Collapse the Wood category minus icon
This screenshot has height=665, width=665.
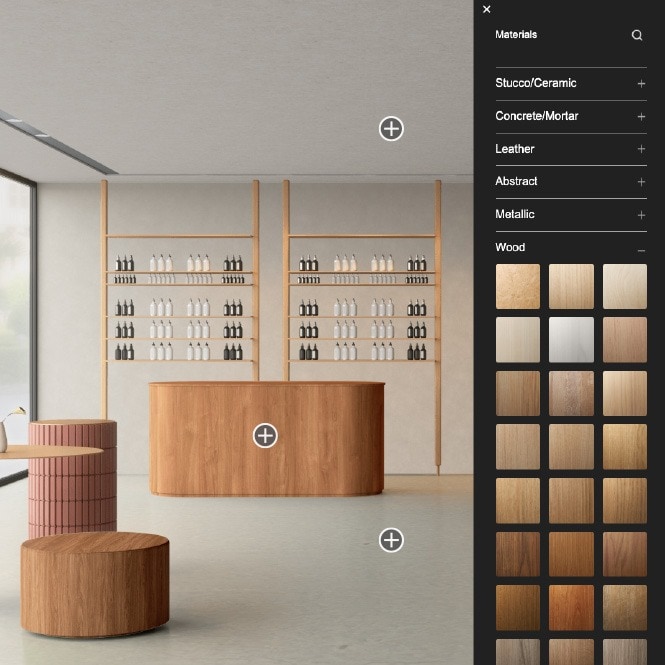[641, 251]
